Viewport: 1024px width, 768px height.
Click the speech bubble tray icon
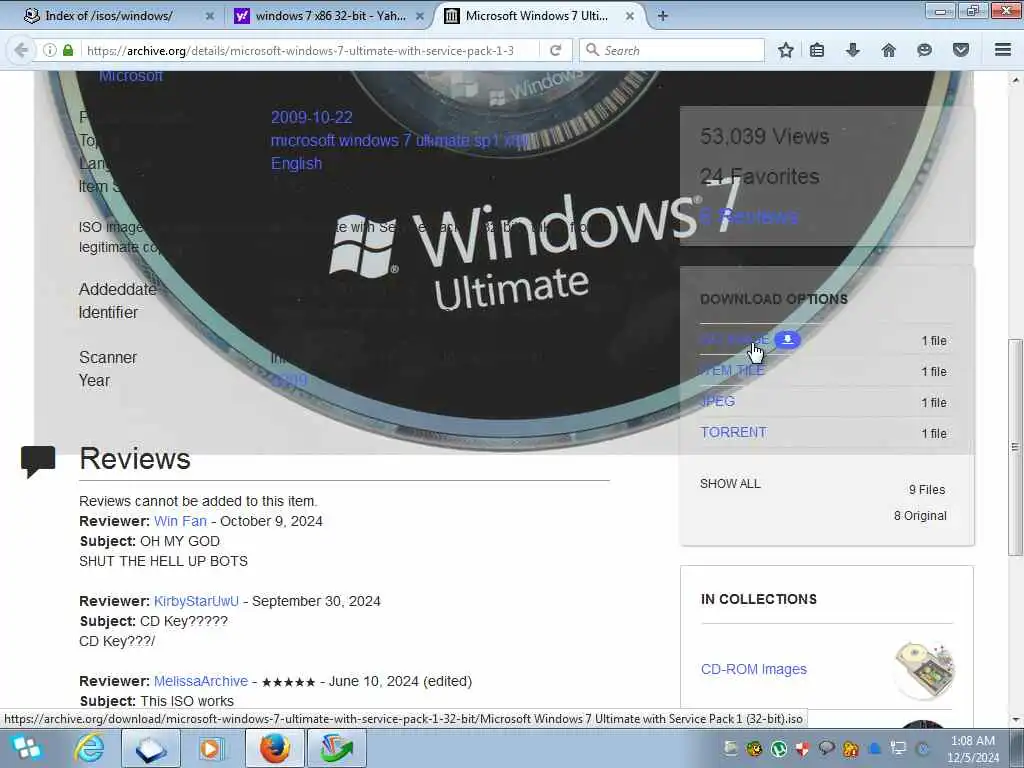[827, 748]
